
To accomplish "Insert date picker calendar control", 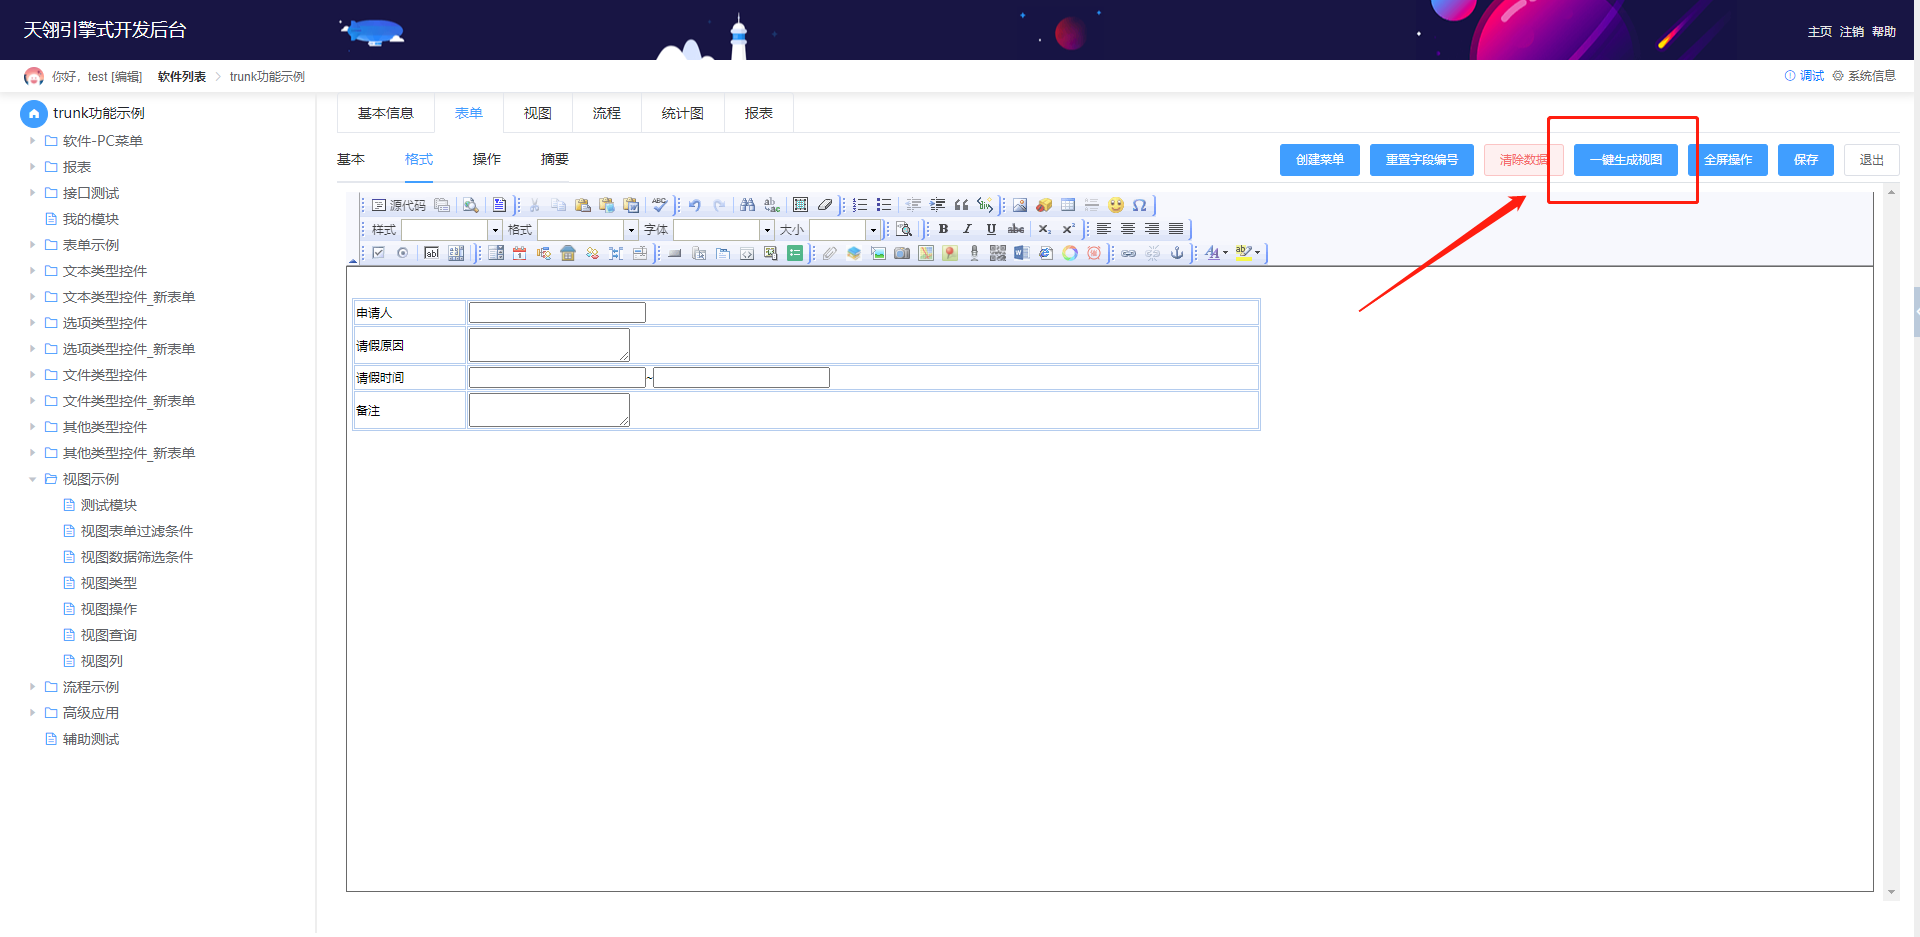I will coord(520,253).
